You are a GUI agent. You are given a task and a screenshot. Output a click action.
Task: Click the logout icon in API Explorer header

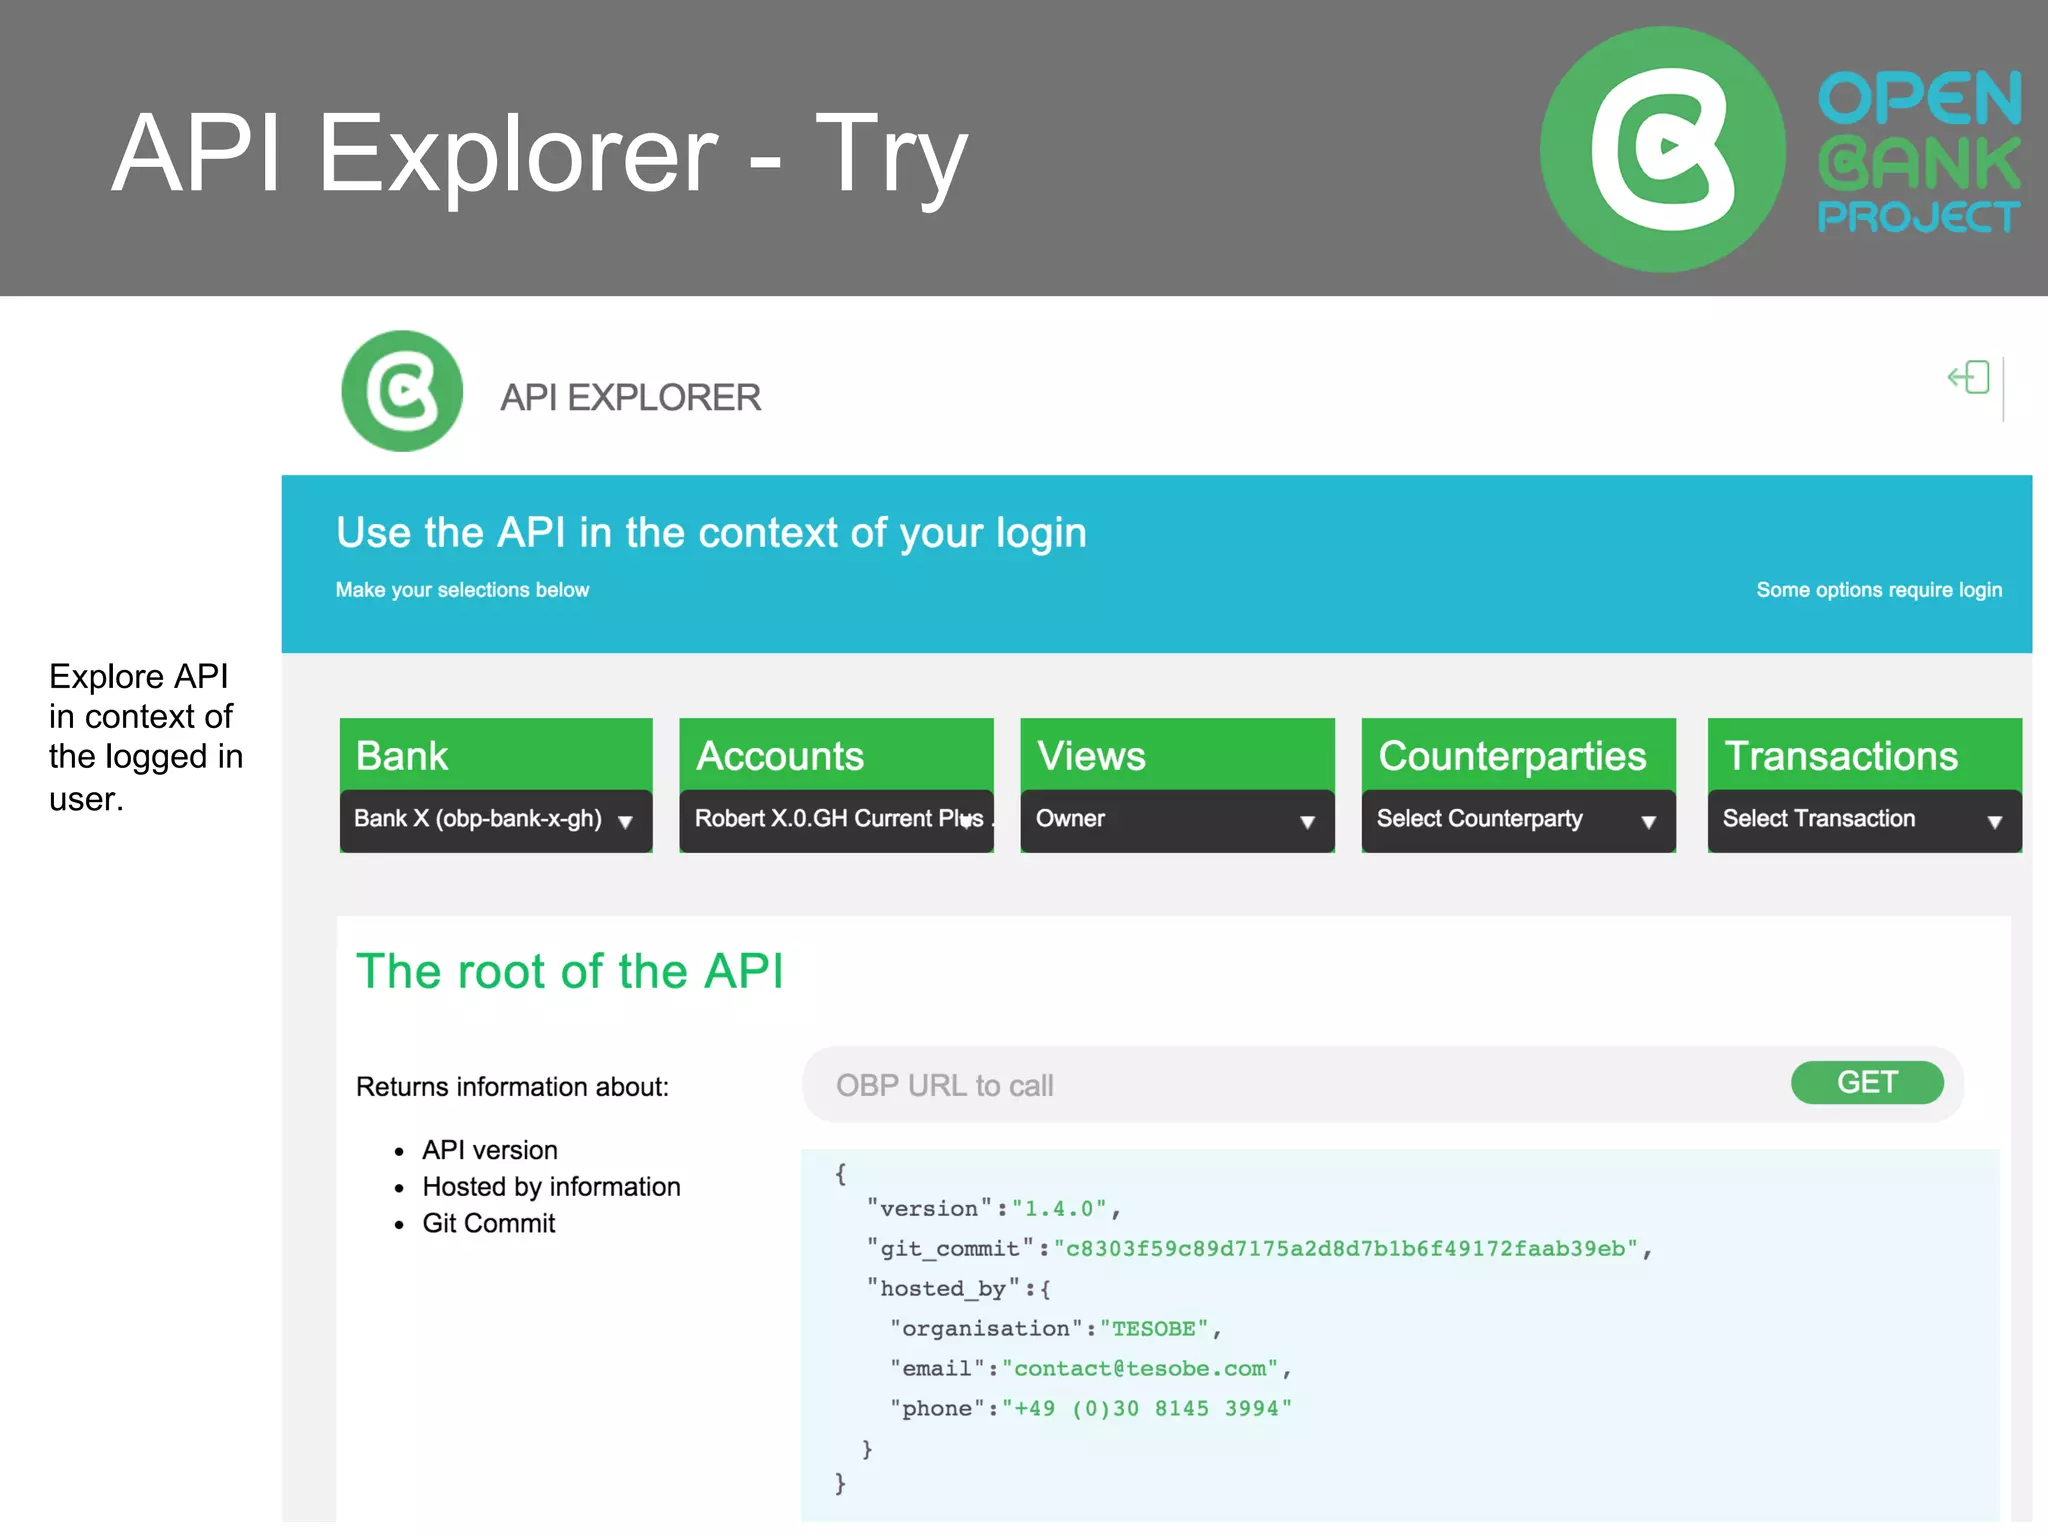click(1969, 378)
